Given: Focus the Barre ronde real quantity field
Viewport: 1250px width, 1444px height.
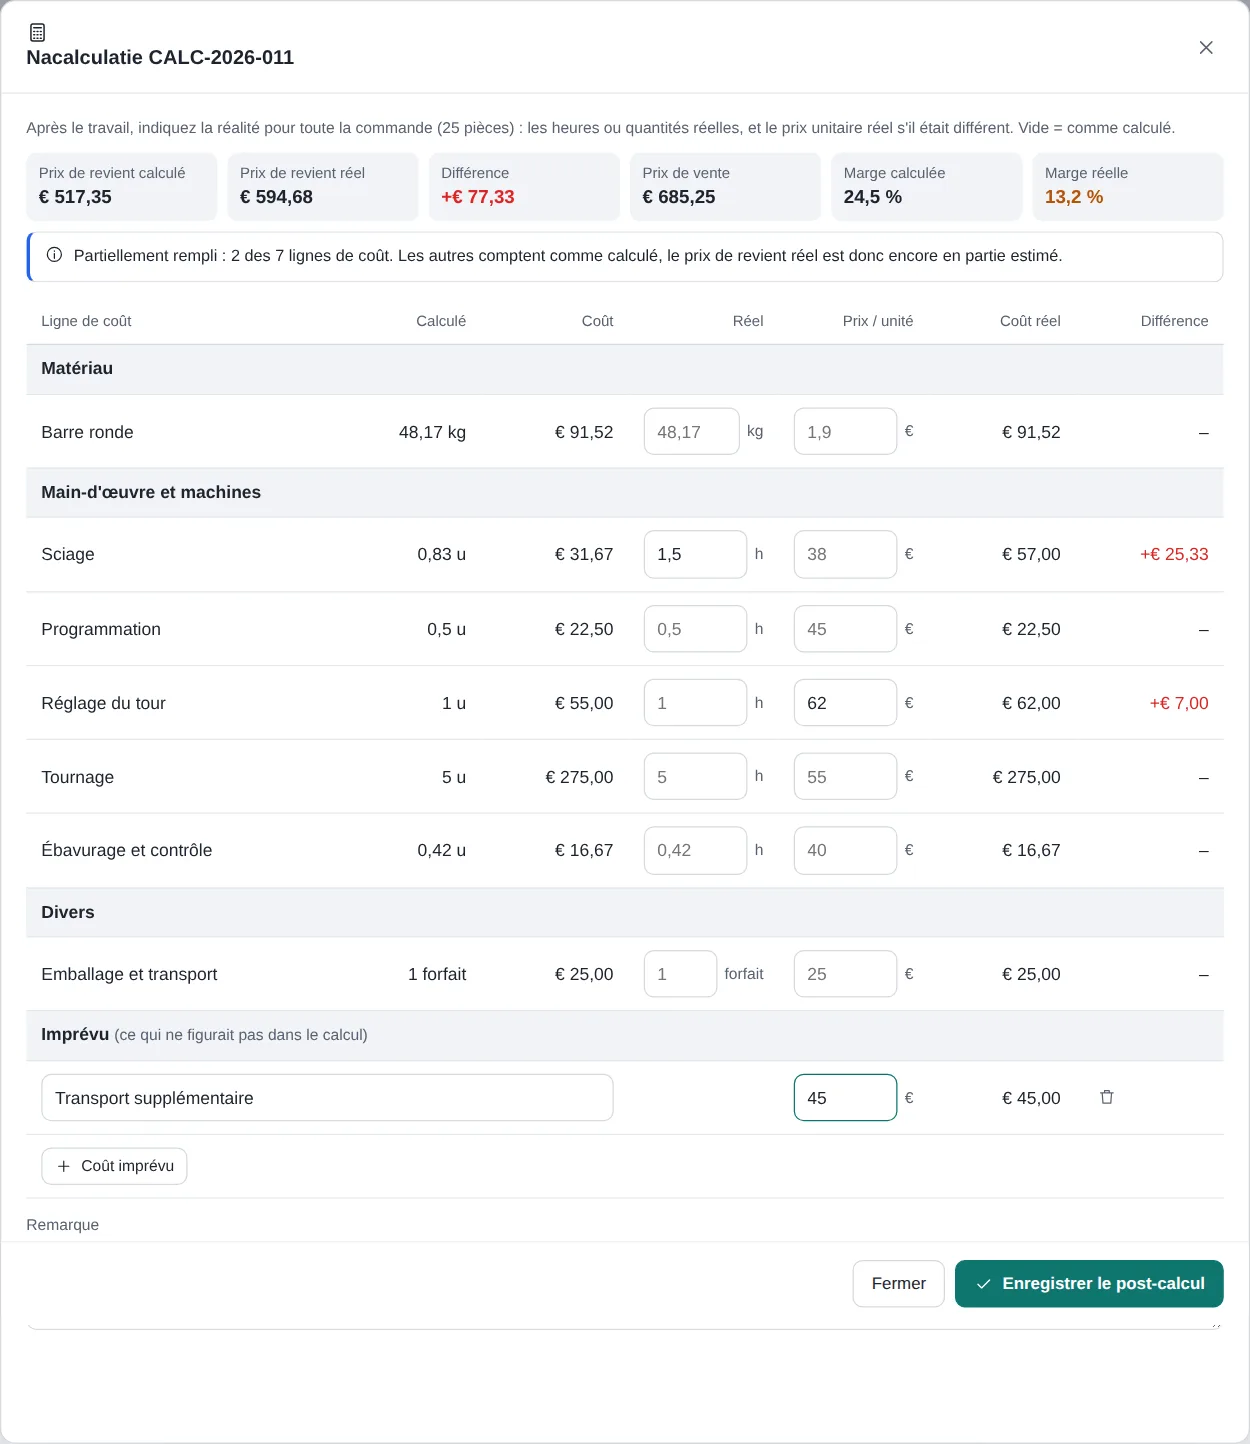Looking at the screenshot, I should click(x=691, y=431).
